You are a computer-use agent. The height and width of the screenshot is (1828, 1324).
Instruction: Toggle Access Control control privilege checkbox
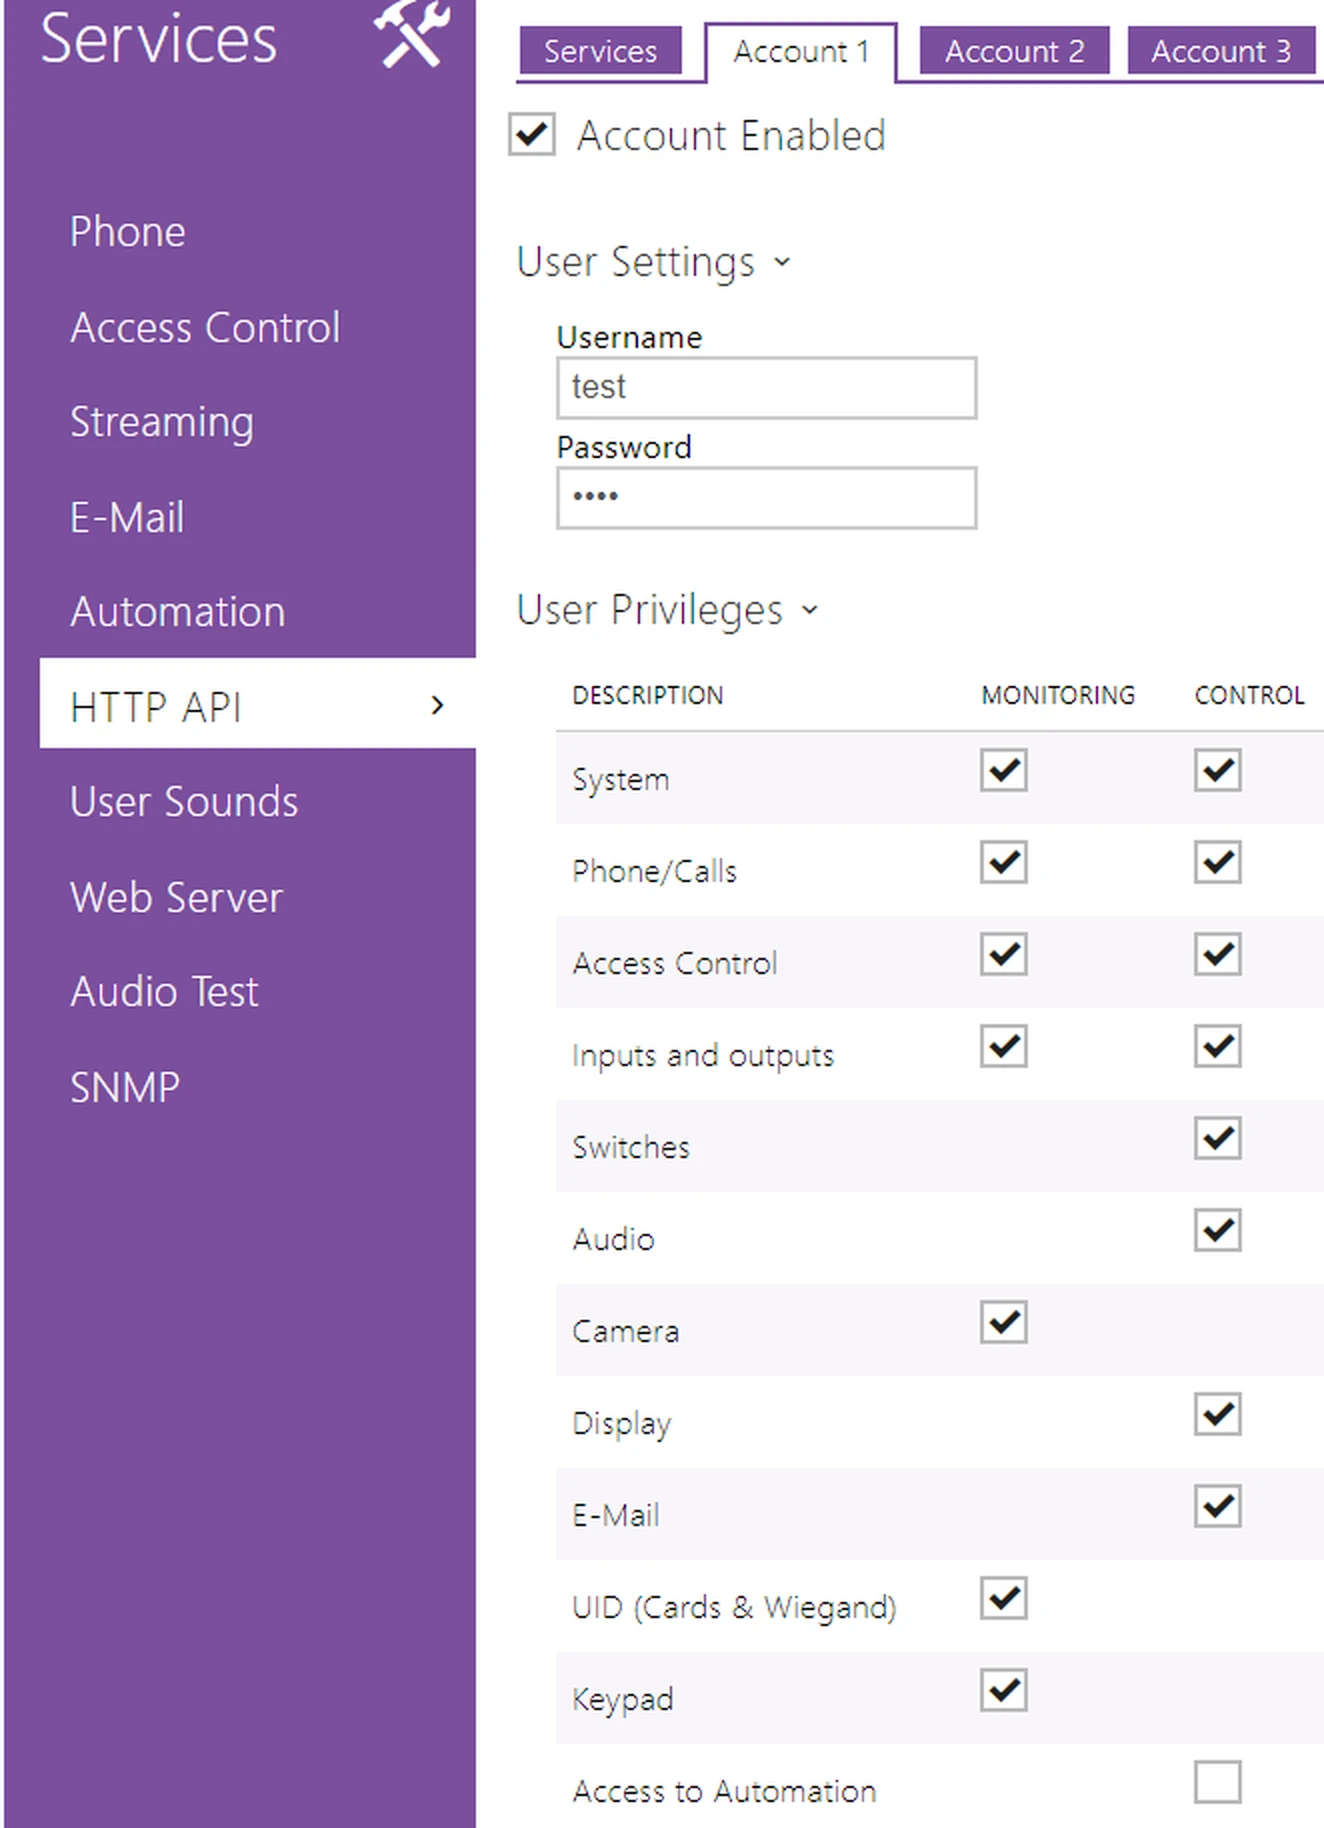pos(1218,954)
